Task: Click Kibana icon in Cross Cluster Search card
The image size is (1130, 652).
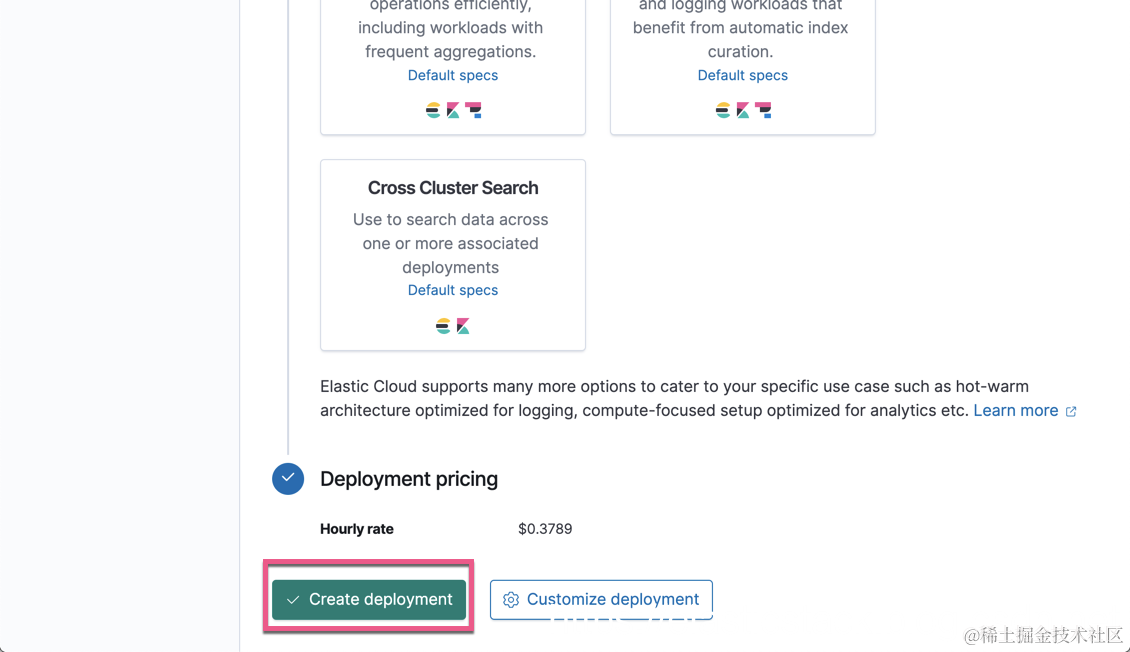Action: point(463,326)
